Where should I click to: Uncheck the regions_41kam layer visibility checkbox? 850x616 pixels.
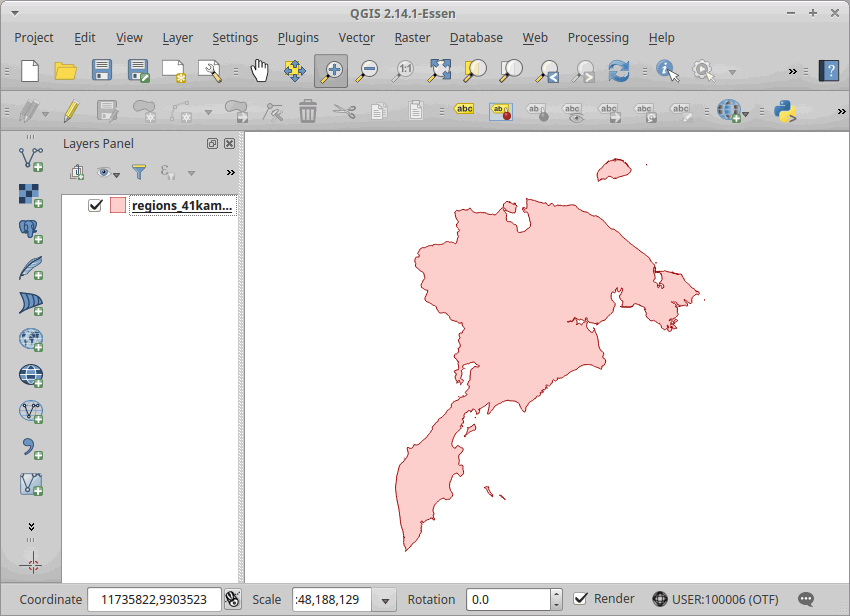pyautogui.click(x=96, y=206)
